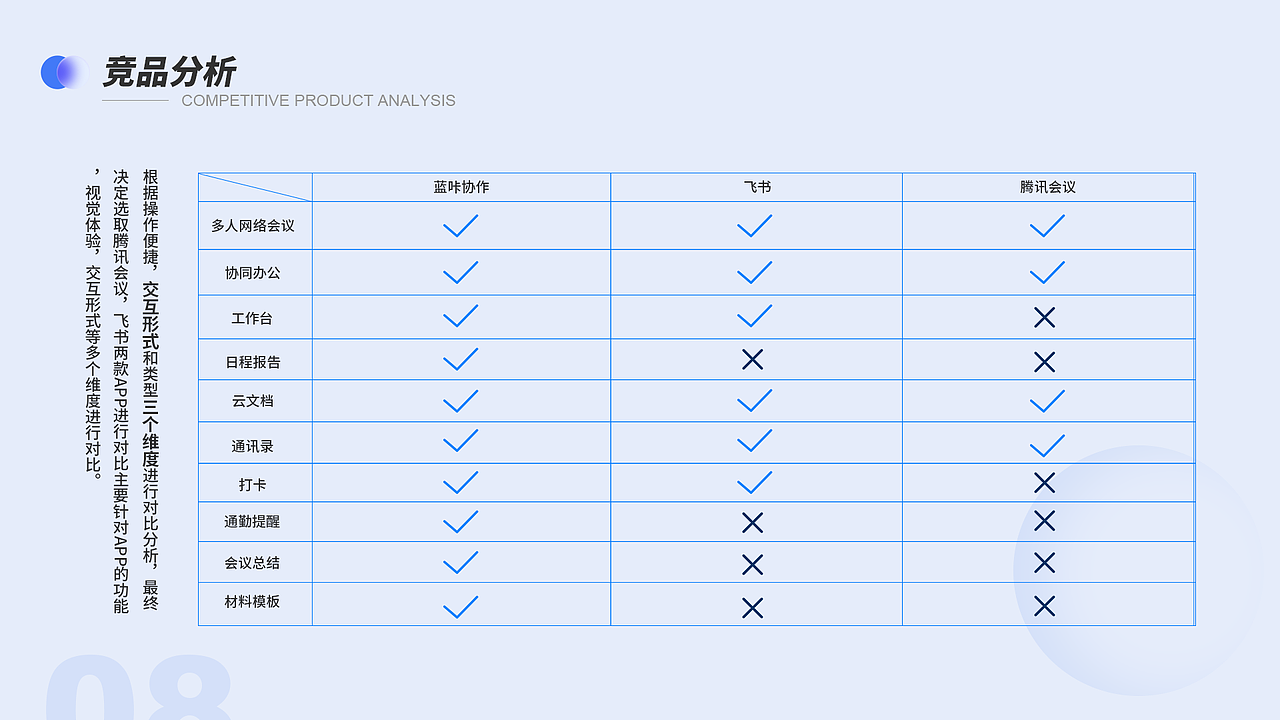Click the 腾讯会议 cross in 工作台 row
This screenshot has height=720, width=1280.
pyautogui.click(x=1044, y=318)
